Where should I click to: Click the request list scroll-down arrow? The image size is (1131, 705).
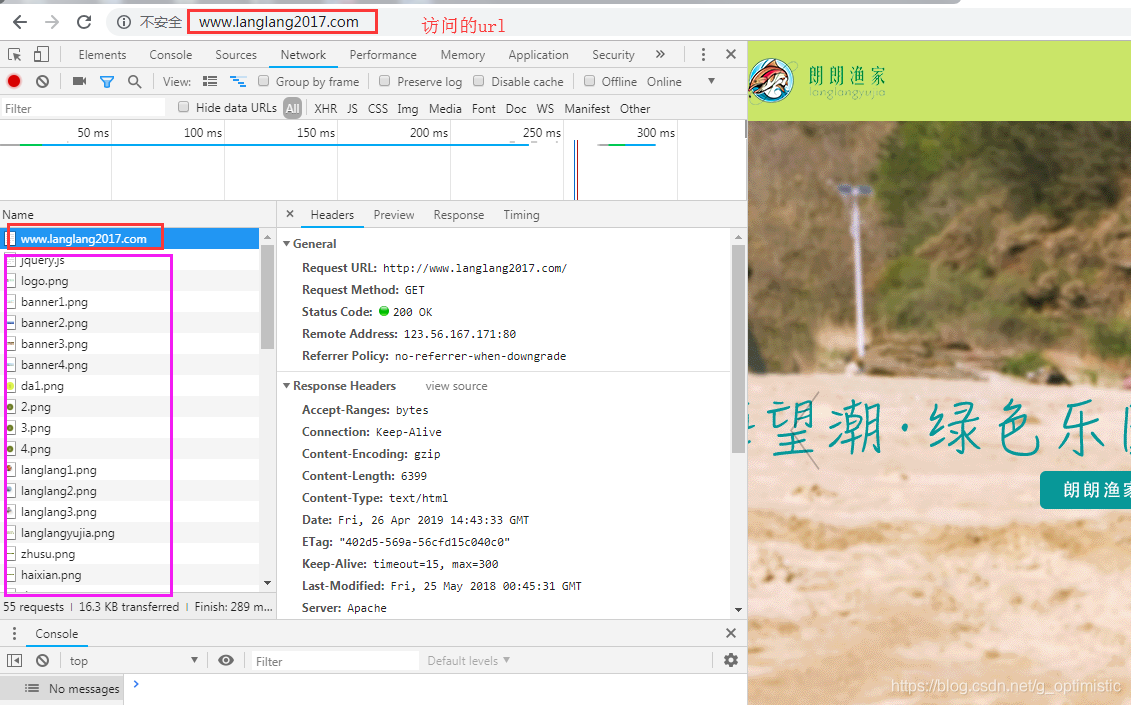[268, 583]
